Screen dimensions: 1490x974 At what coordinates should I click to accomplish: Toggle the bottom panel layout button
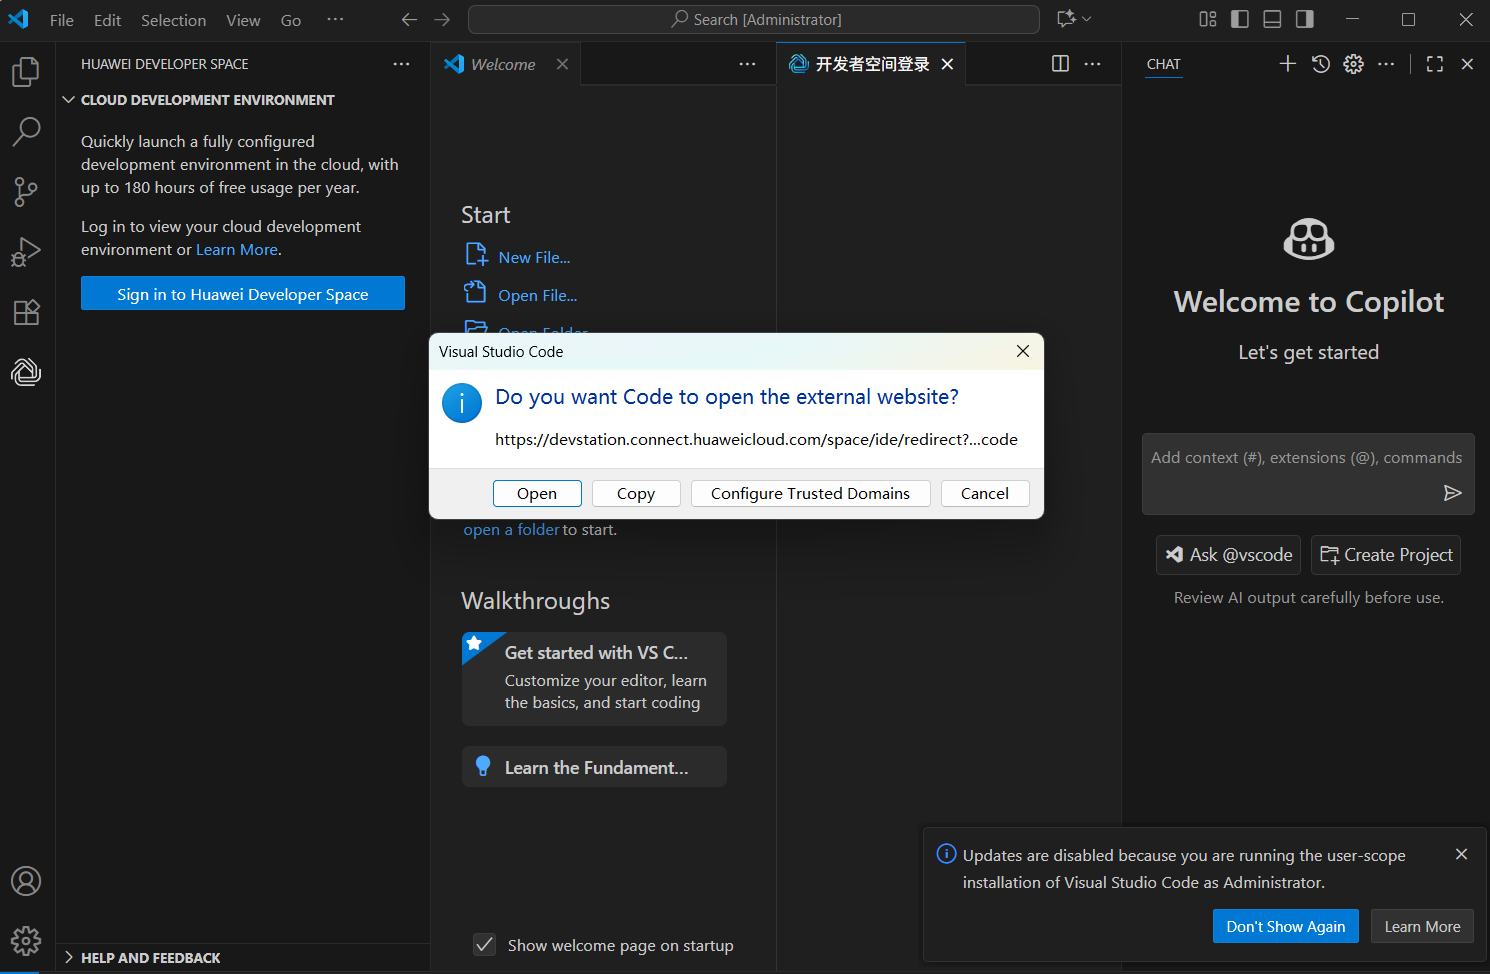point(1272,19)
